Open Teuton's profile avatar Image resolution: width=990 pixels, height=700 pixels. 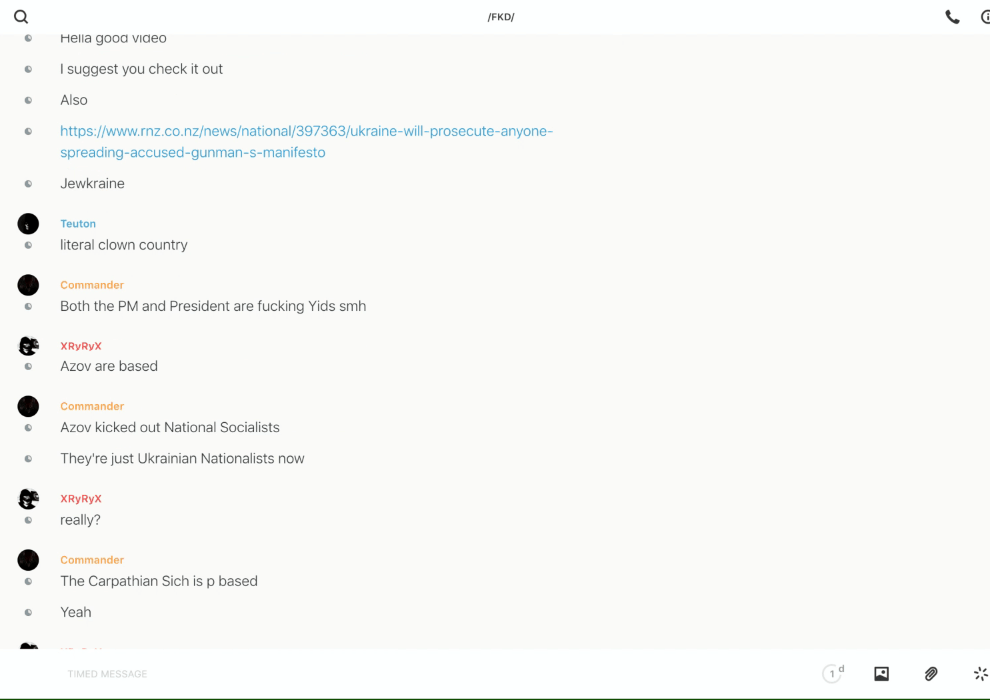(28, 224)
